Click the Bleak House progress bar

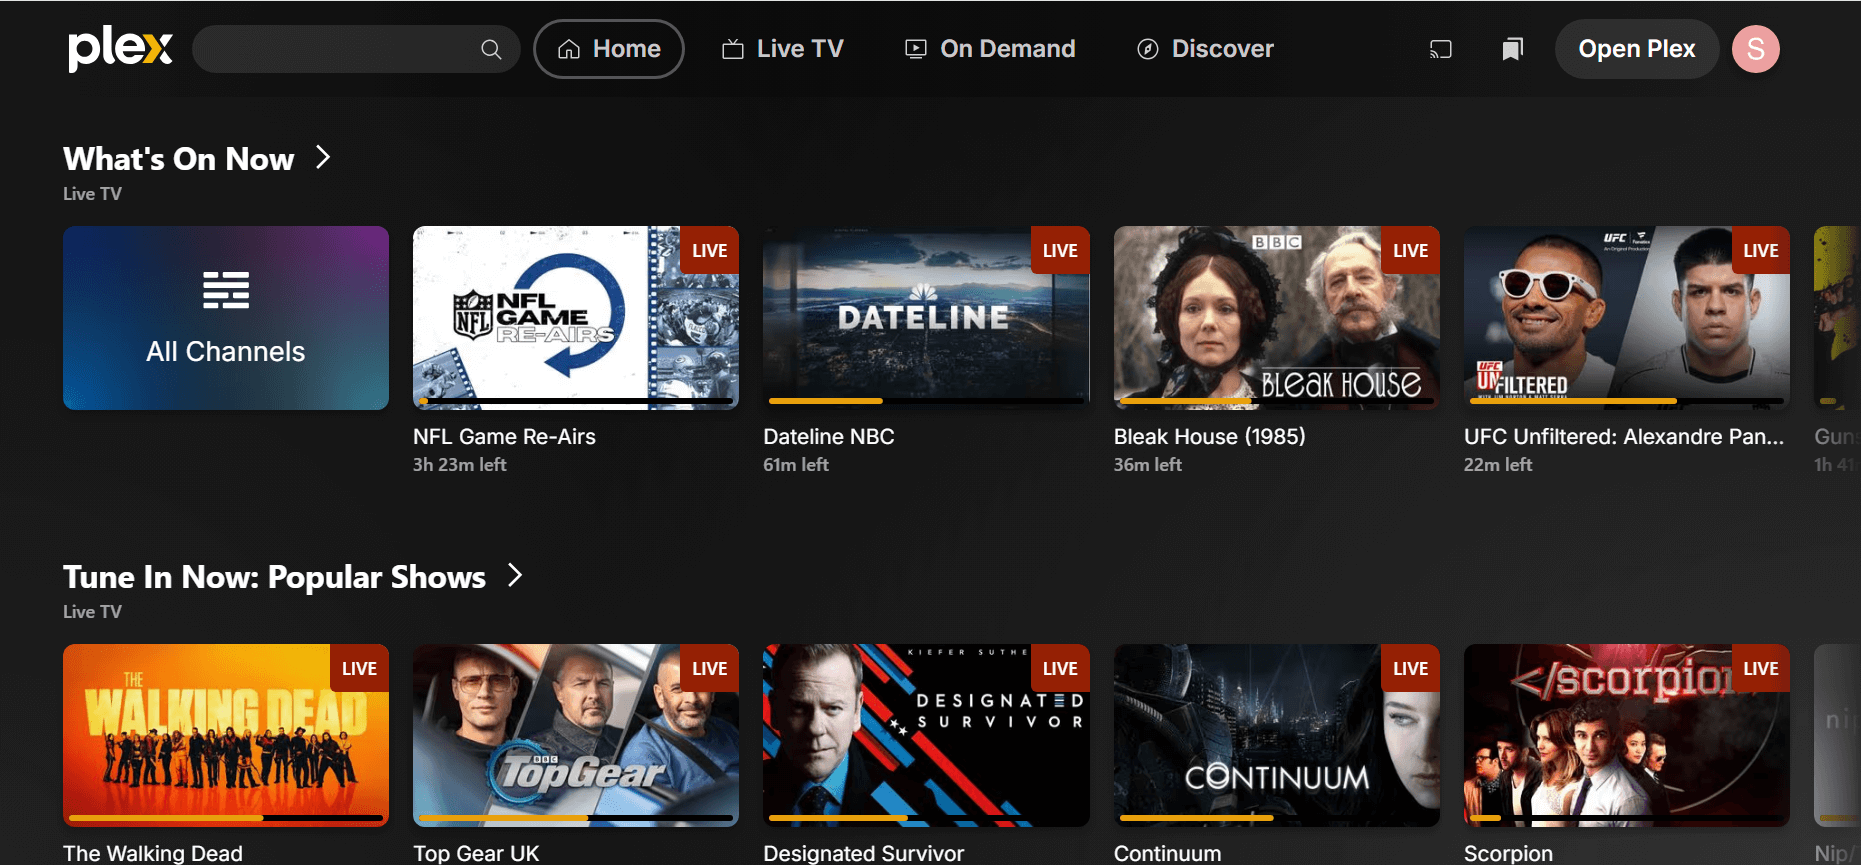click(x=1276, y=401)
